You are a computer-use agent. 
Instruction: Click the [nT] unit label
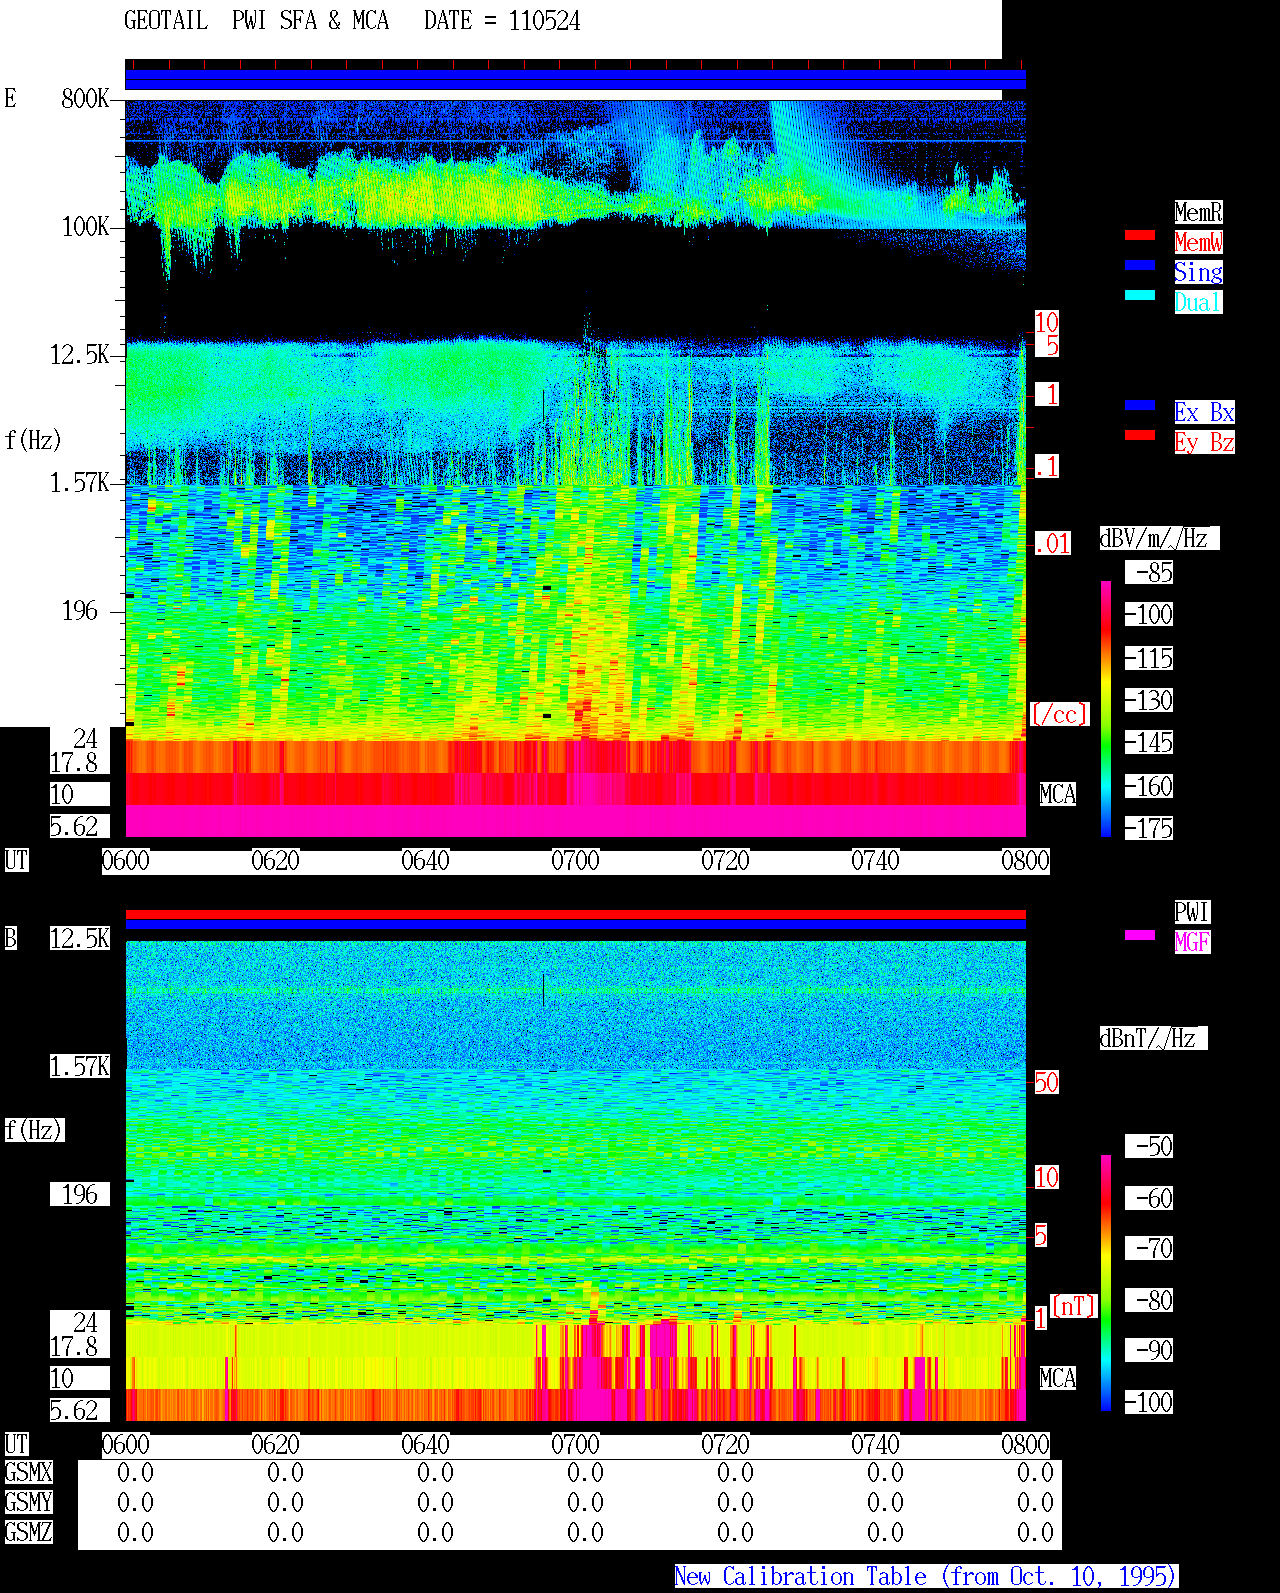[x=1074, y=1306]
